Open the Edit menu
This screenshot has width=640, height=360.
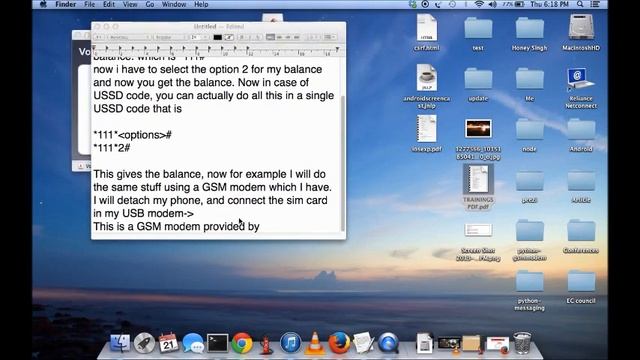pyautogui.click(x=109, y=4)
